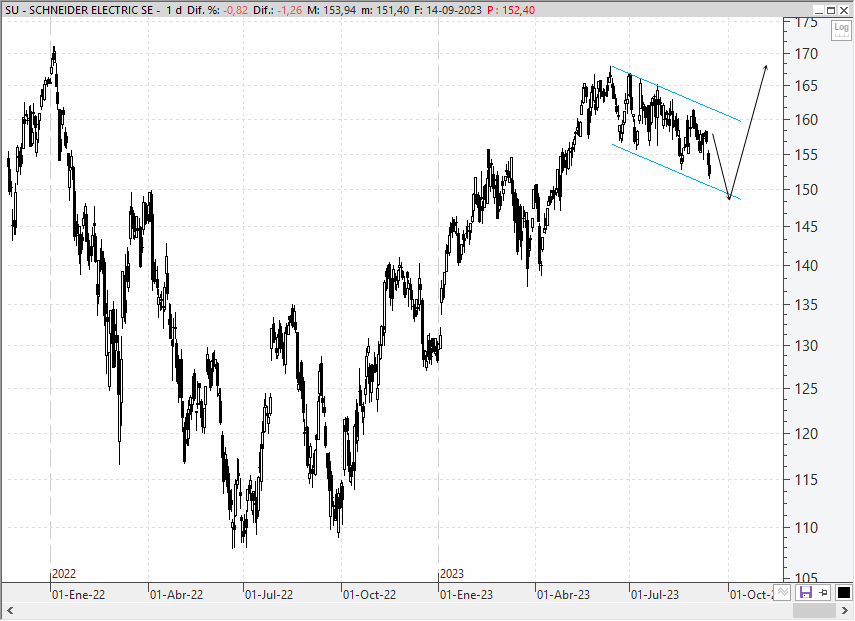Image resolution: width=855 pixels, height=621 pixels.
Task: Click the scroll right arrow
Action: pos(845,610)
